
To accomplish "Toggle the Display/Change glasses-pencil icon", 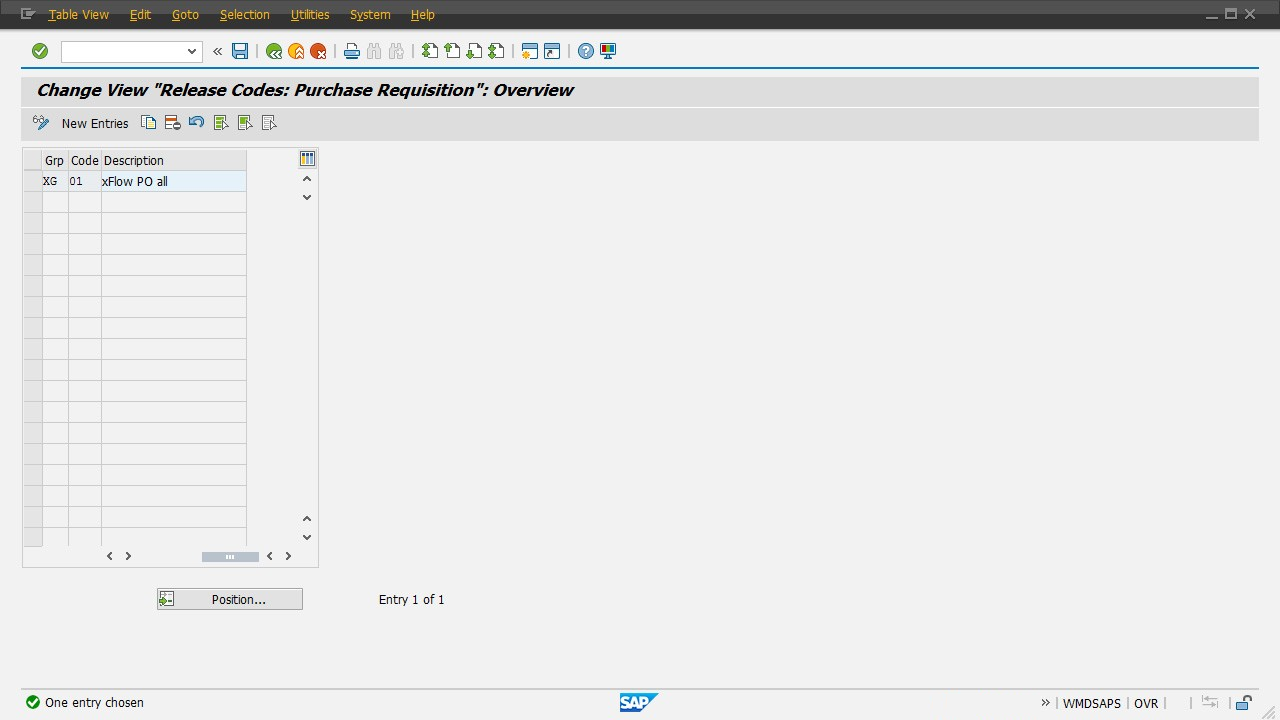I will click(x=41, y=123).
